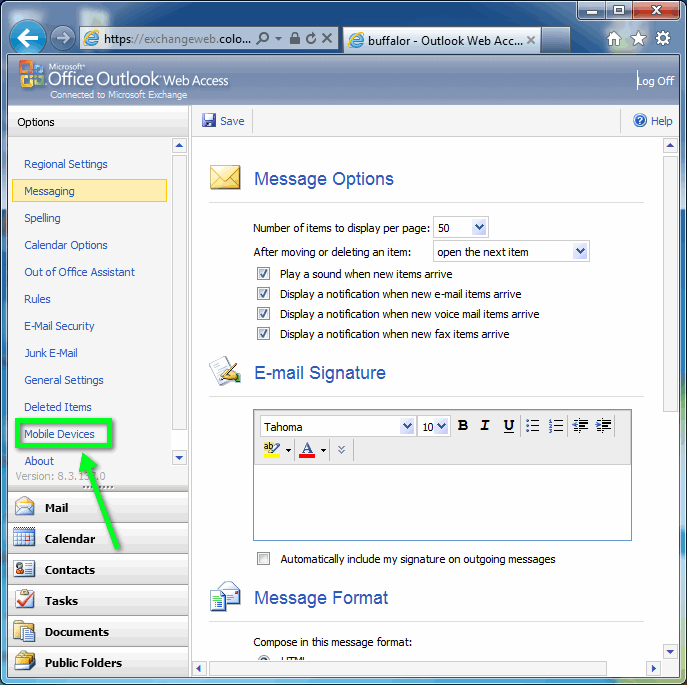687x685 pixels.
Task: Open the browser Tools gear icon
Action: [663, 39]
